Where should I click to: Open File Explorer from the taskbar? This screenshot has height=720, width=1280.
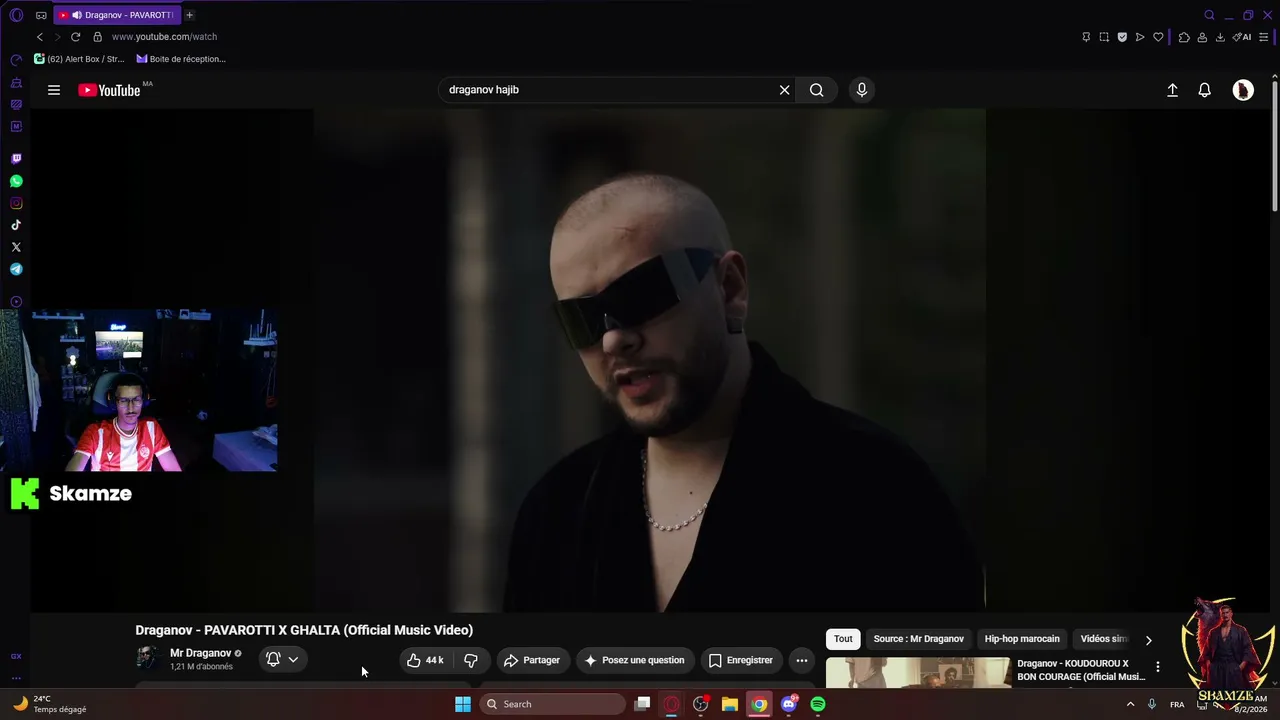[730, 704]
